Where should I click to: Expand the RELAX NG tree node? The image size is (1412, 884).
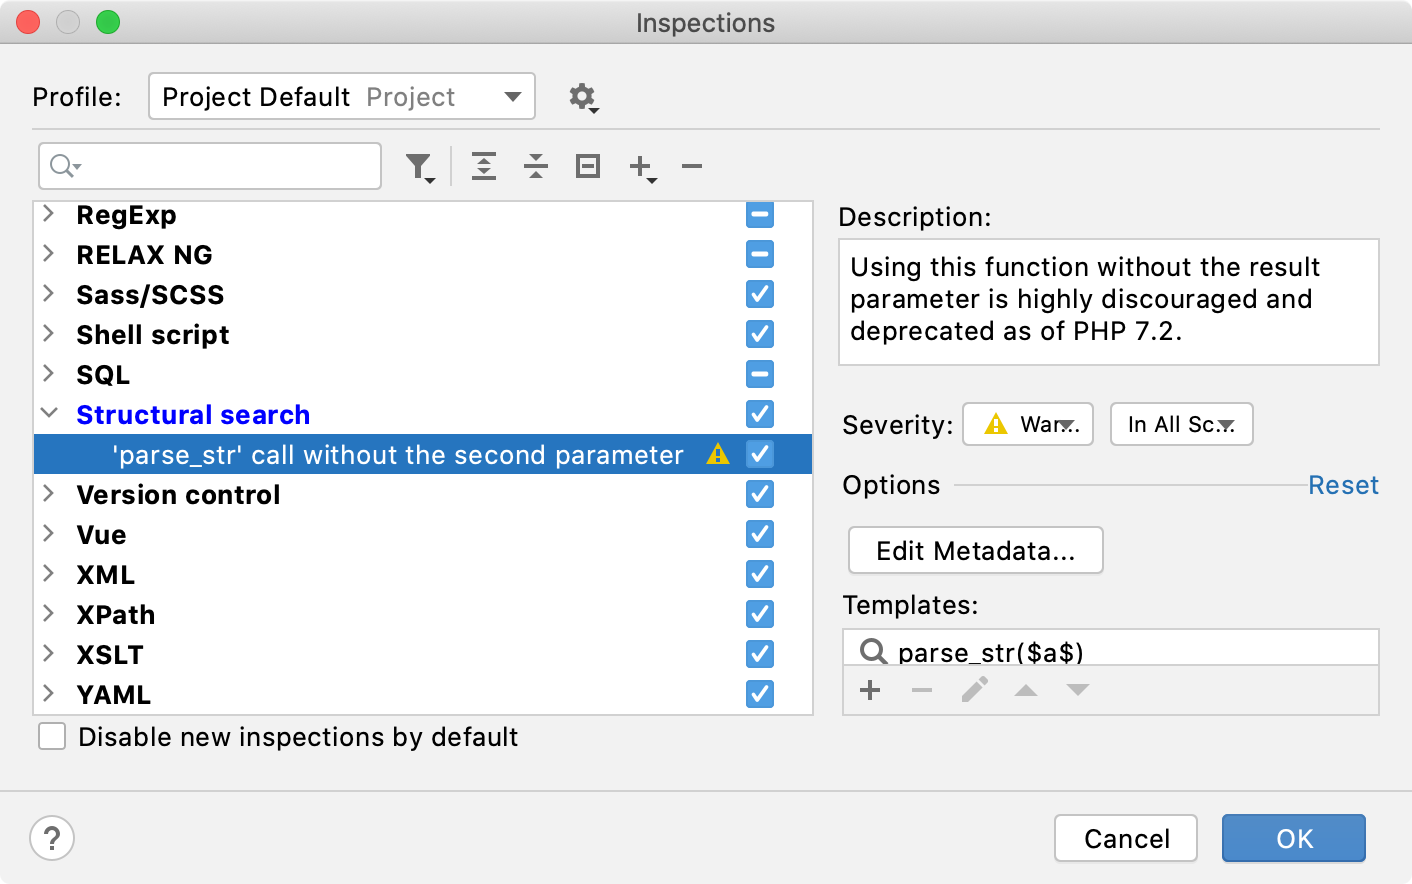coord(48,253)
